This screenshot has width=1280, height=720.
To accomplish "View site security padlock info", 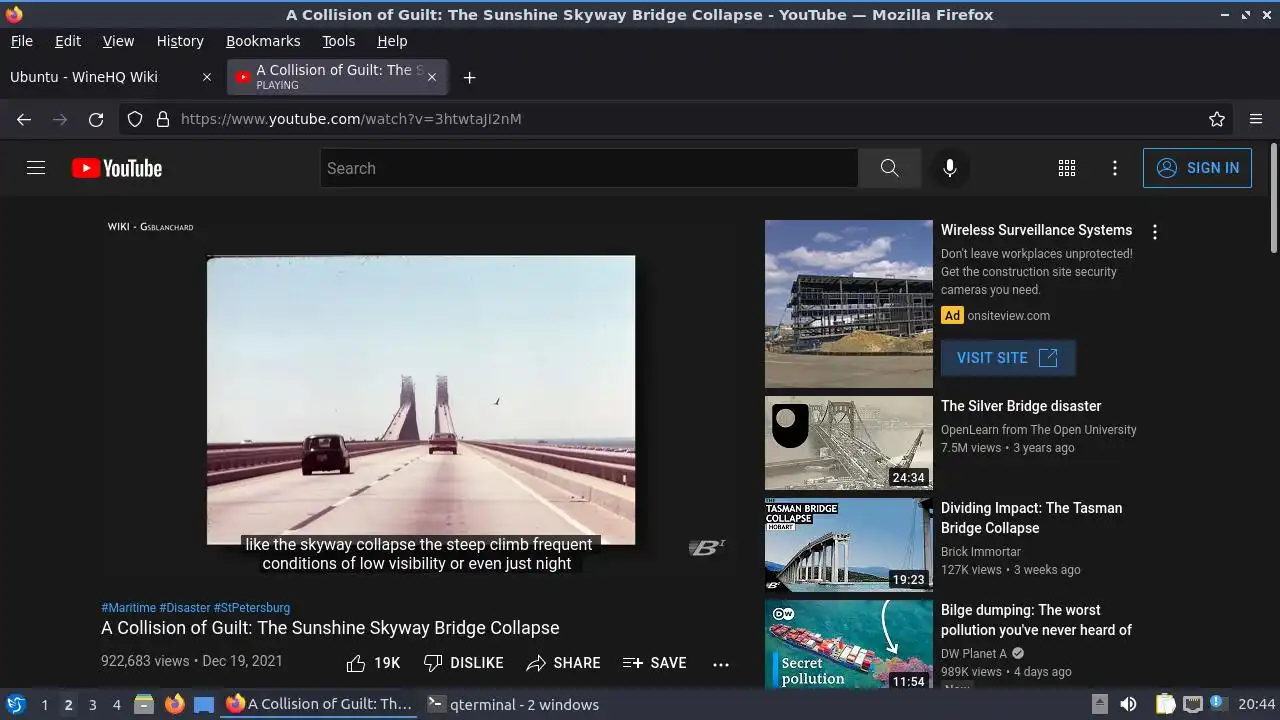I will pos(163,119).
